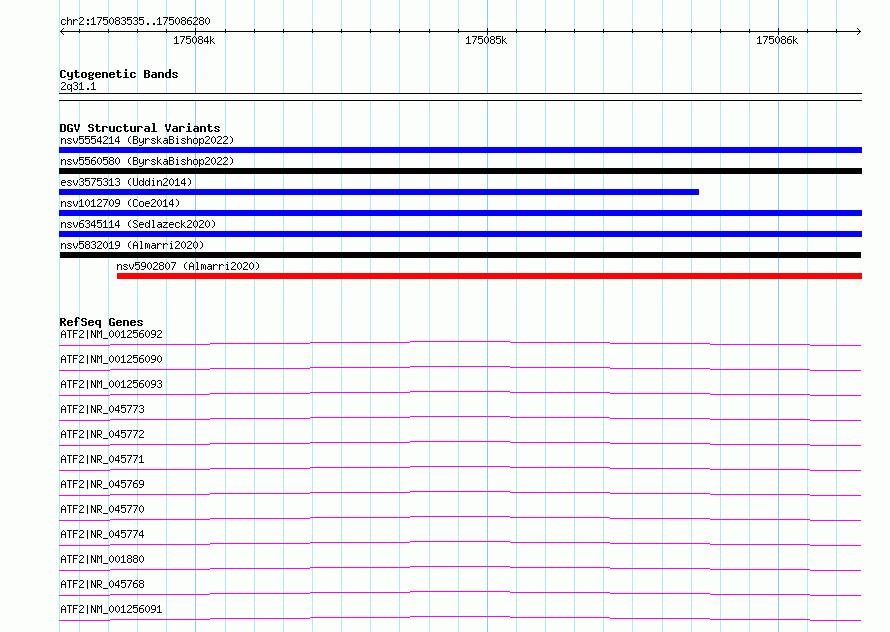Click the 175084k ruler tick label
The height and width of the screenshot is (632, 890).
tap(194, 40)
